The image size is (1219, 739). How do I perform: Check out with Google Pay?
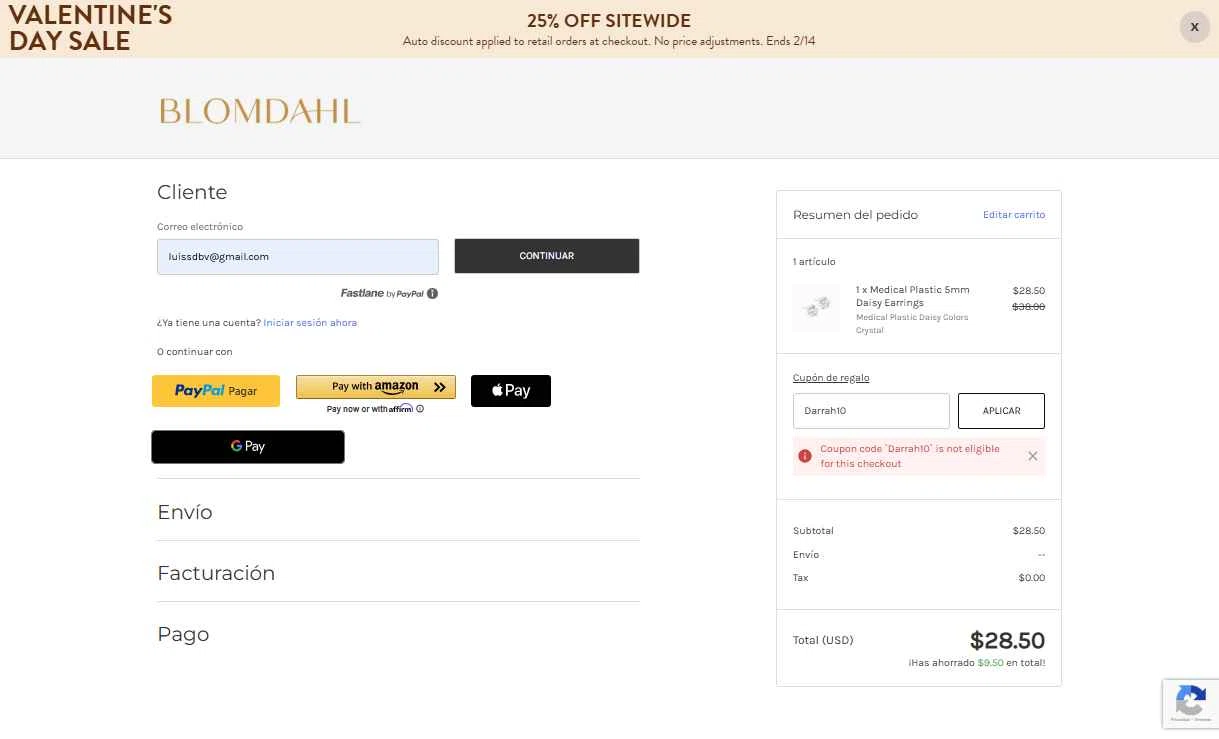pos(248,447)
